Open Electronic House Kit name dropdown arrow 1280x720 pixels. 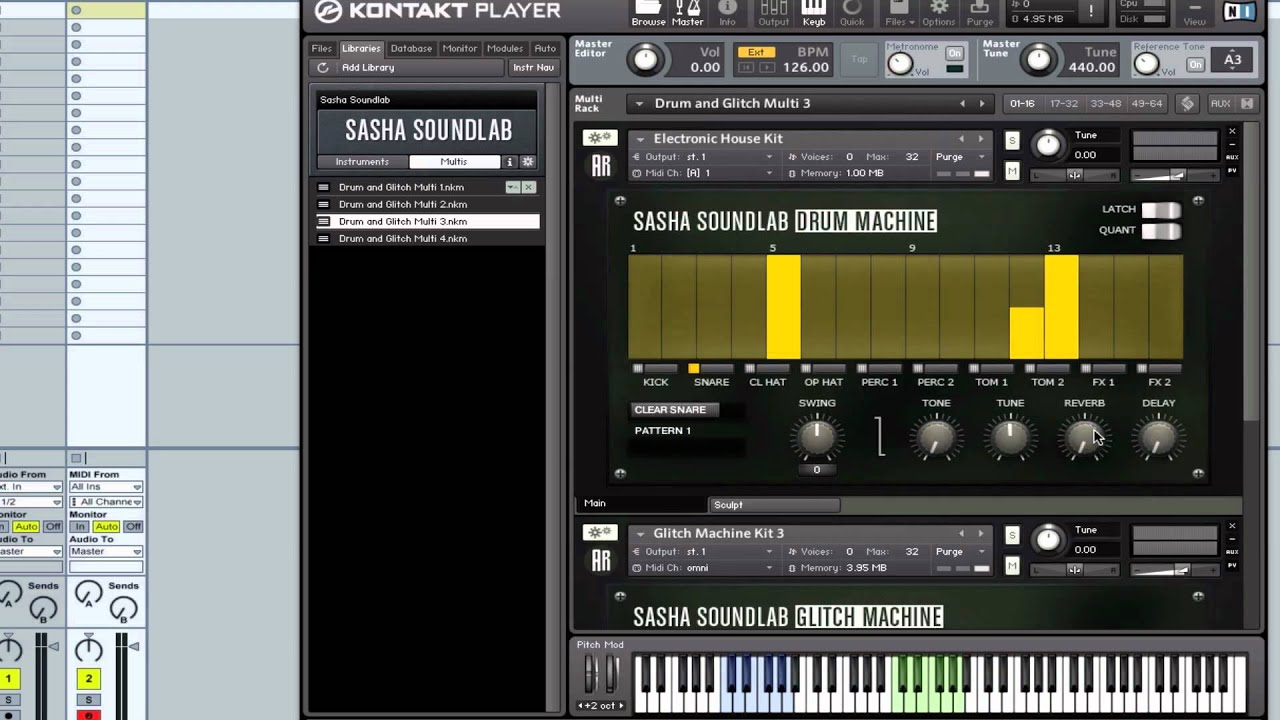pos(640,139)
